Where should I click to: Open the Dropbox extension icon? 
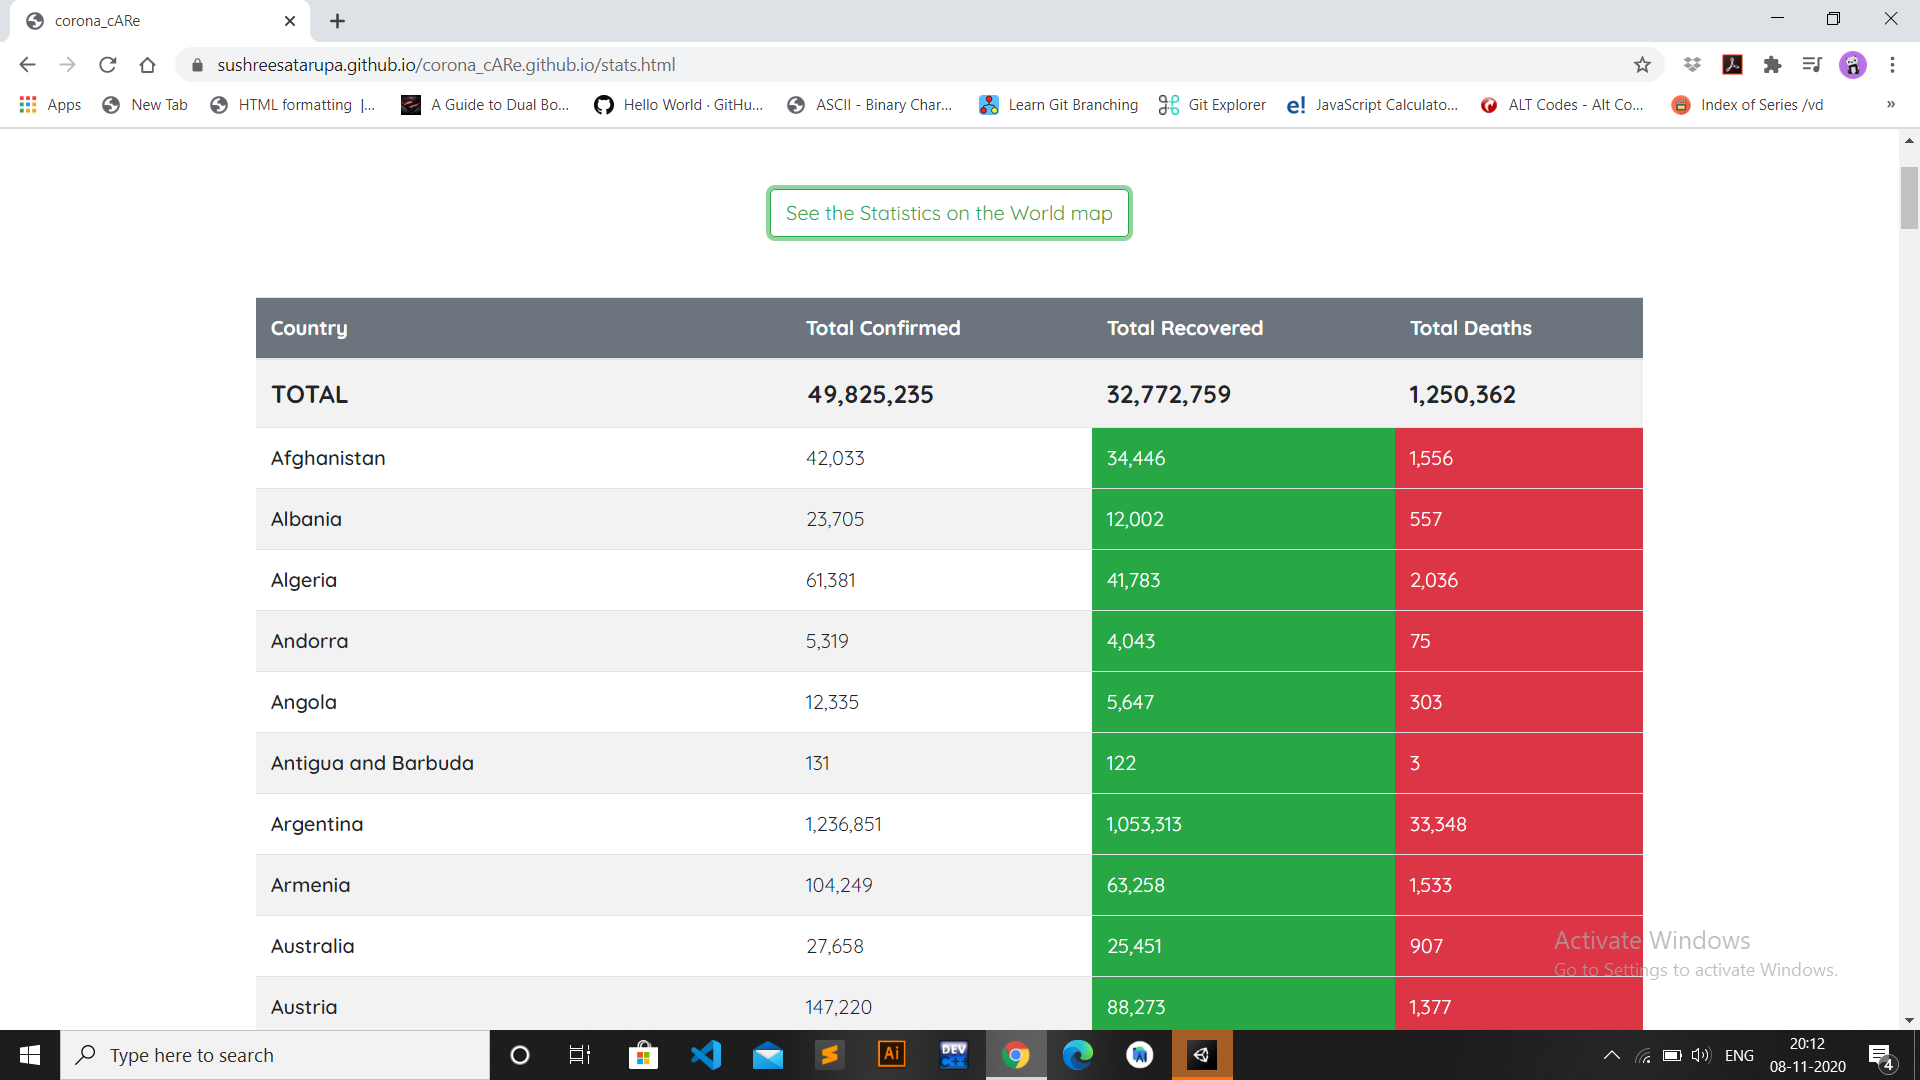tap(1692, 65)
